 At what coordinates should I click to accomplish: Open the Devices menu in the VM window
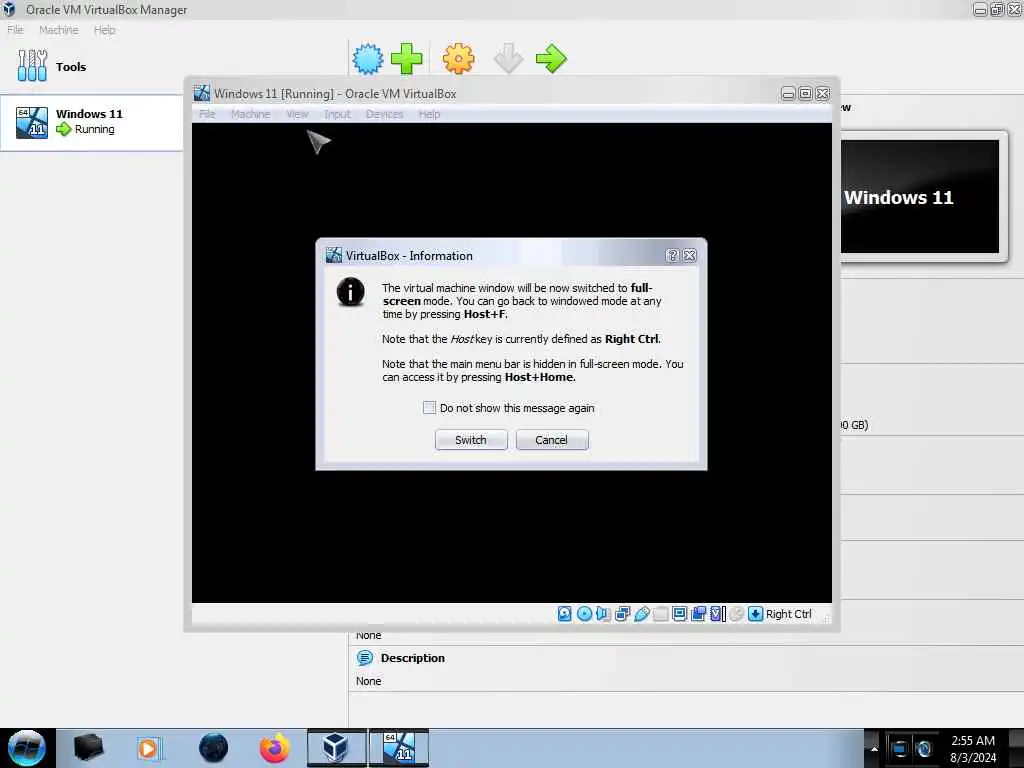point(384,114)
